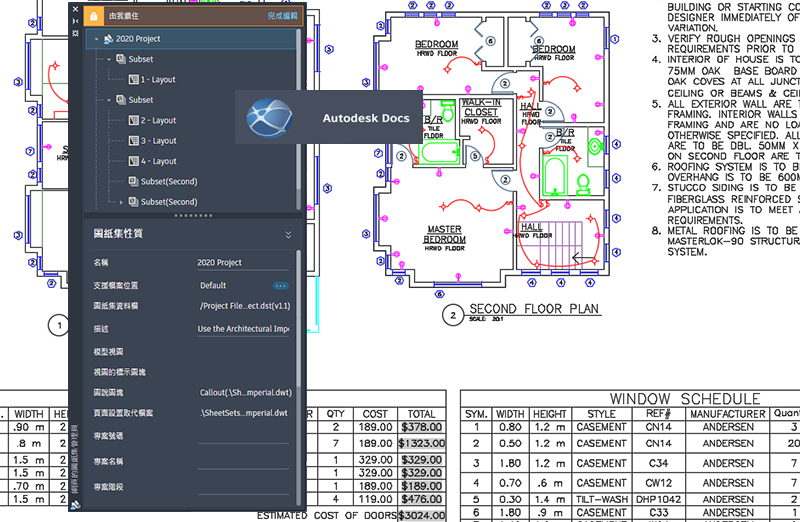Click the $1323.00 total cell
The width and height of the screenshot is (800, 522).
(421, 443)
